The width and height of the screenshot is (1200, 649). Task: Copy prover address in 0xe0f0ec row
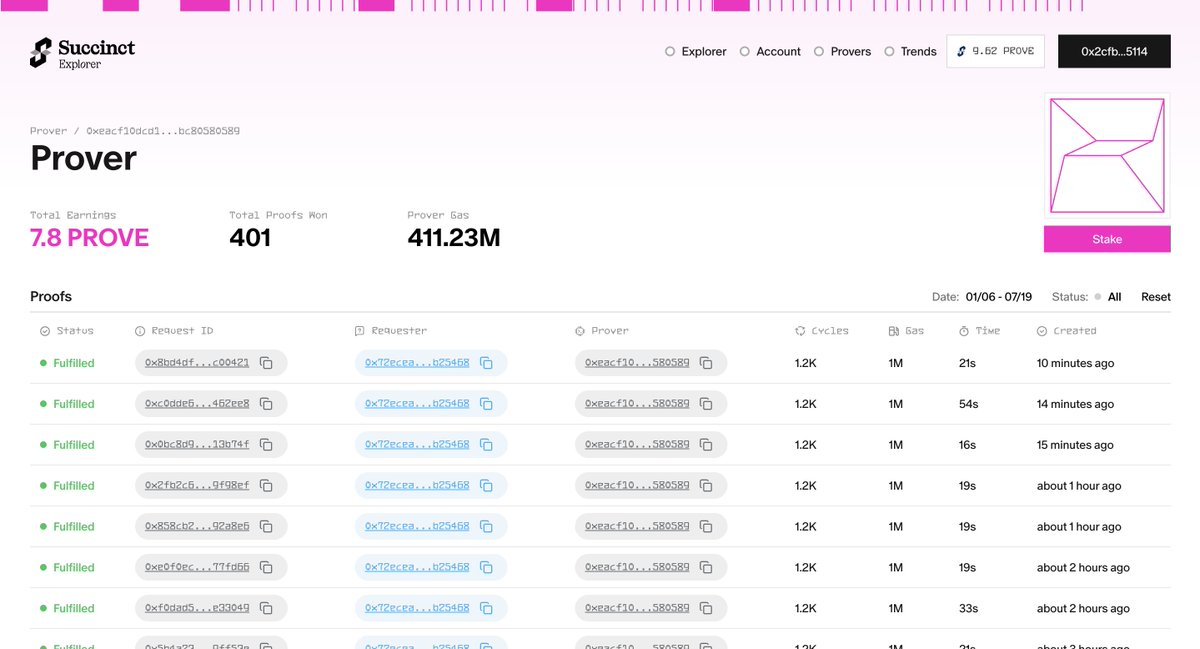[x=706, y=567]
